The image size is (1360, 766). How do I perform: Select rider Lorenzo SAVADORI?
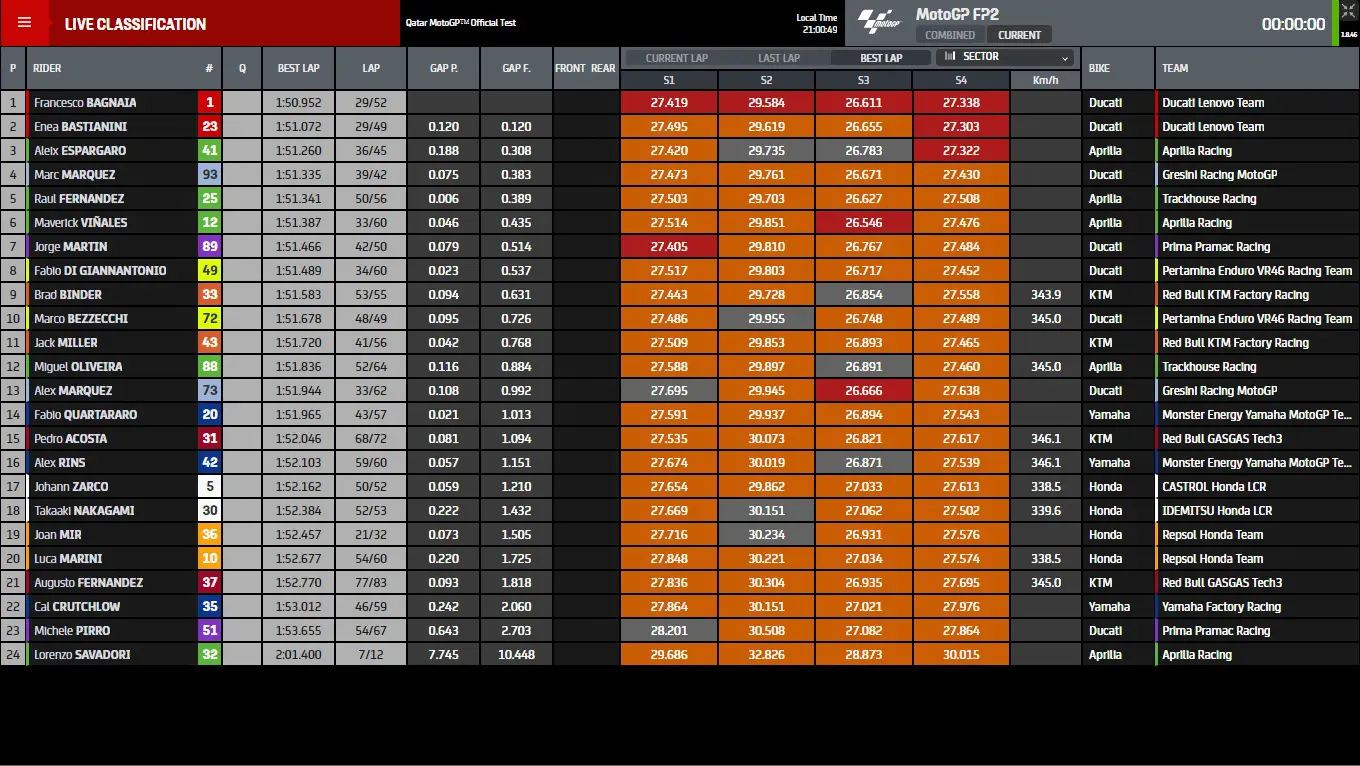tap(82, 654)
